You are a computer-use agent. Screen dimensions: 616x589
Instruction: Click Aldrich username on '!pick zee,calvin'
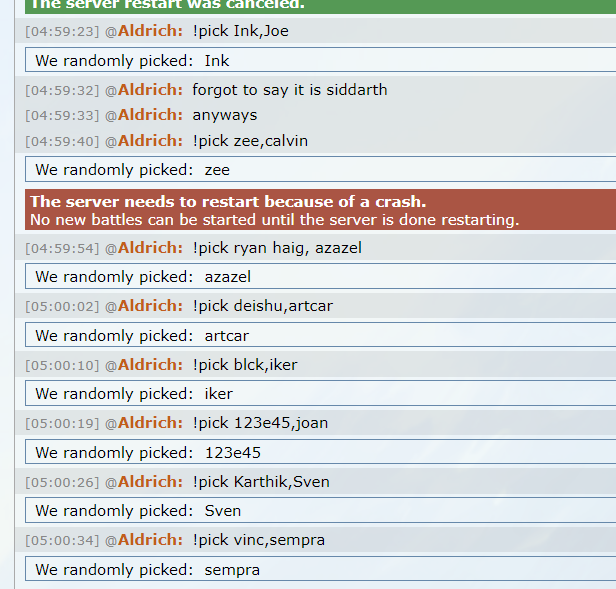tap(150, 140)
